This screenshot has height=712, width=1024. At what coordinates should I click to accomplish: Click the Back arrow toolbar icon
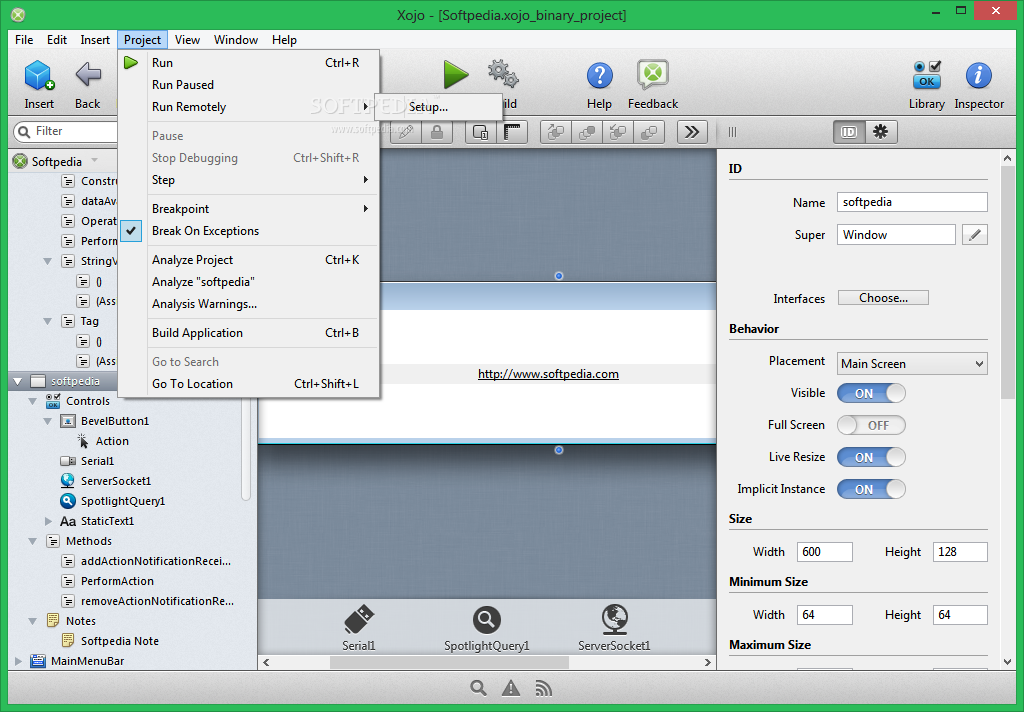(x=88, y=75)
